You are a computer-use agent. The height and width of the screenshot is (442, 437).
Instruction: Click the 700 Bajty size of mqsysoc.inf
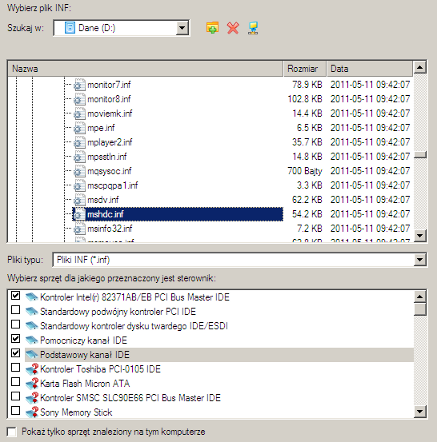point(305,171)
